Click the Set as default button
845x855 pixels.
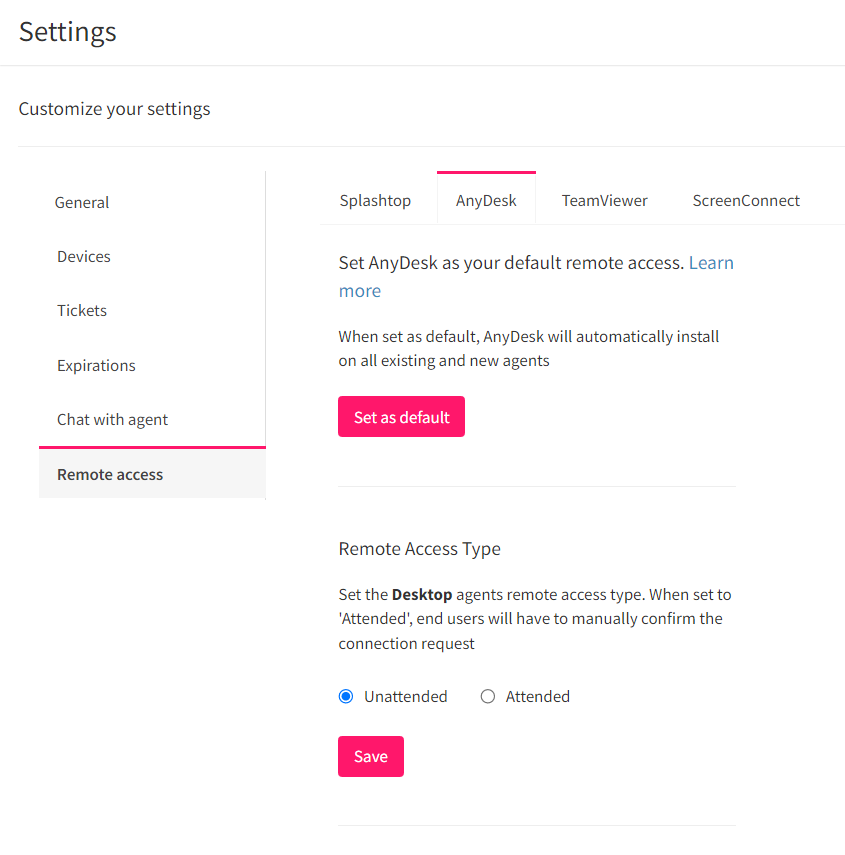click(401, 417)
